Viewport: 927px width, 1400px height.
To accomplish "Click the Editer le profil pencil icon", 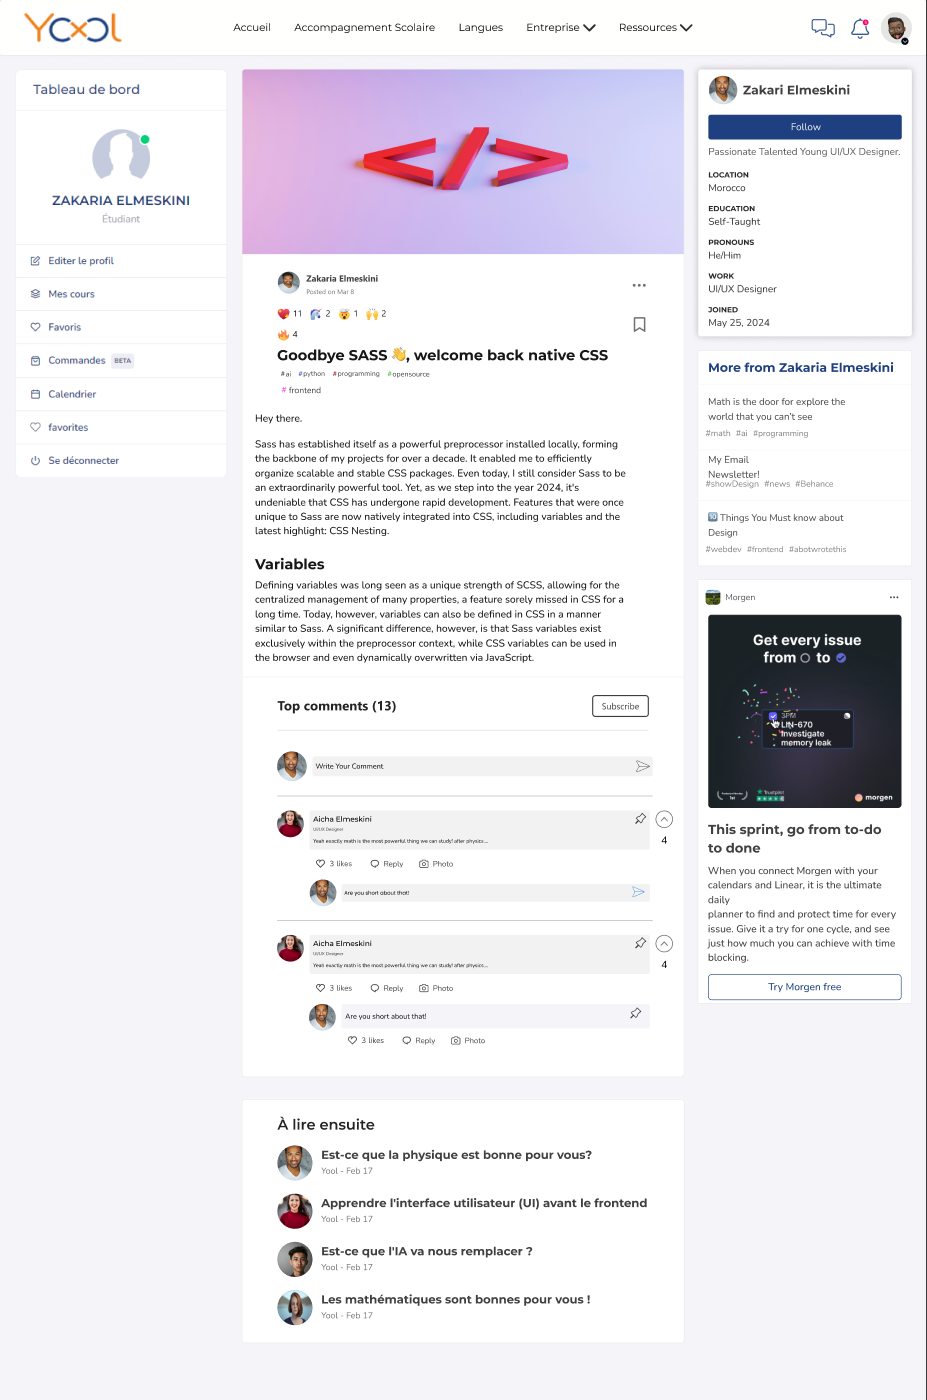I will point(35,261).
